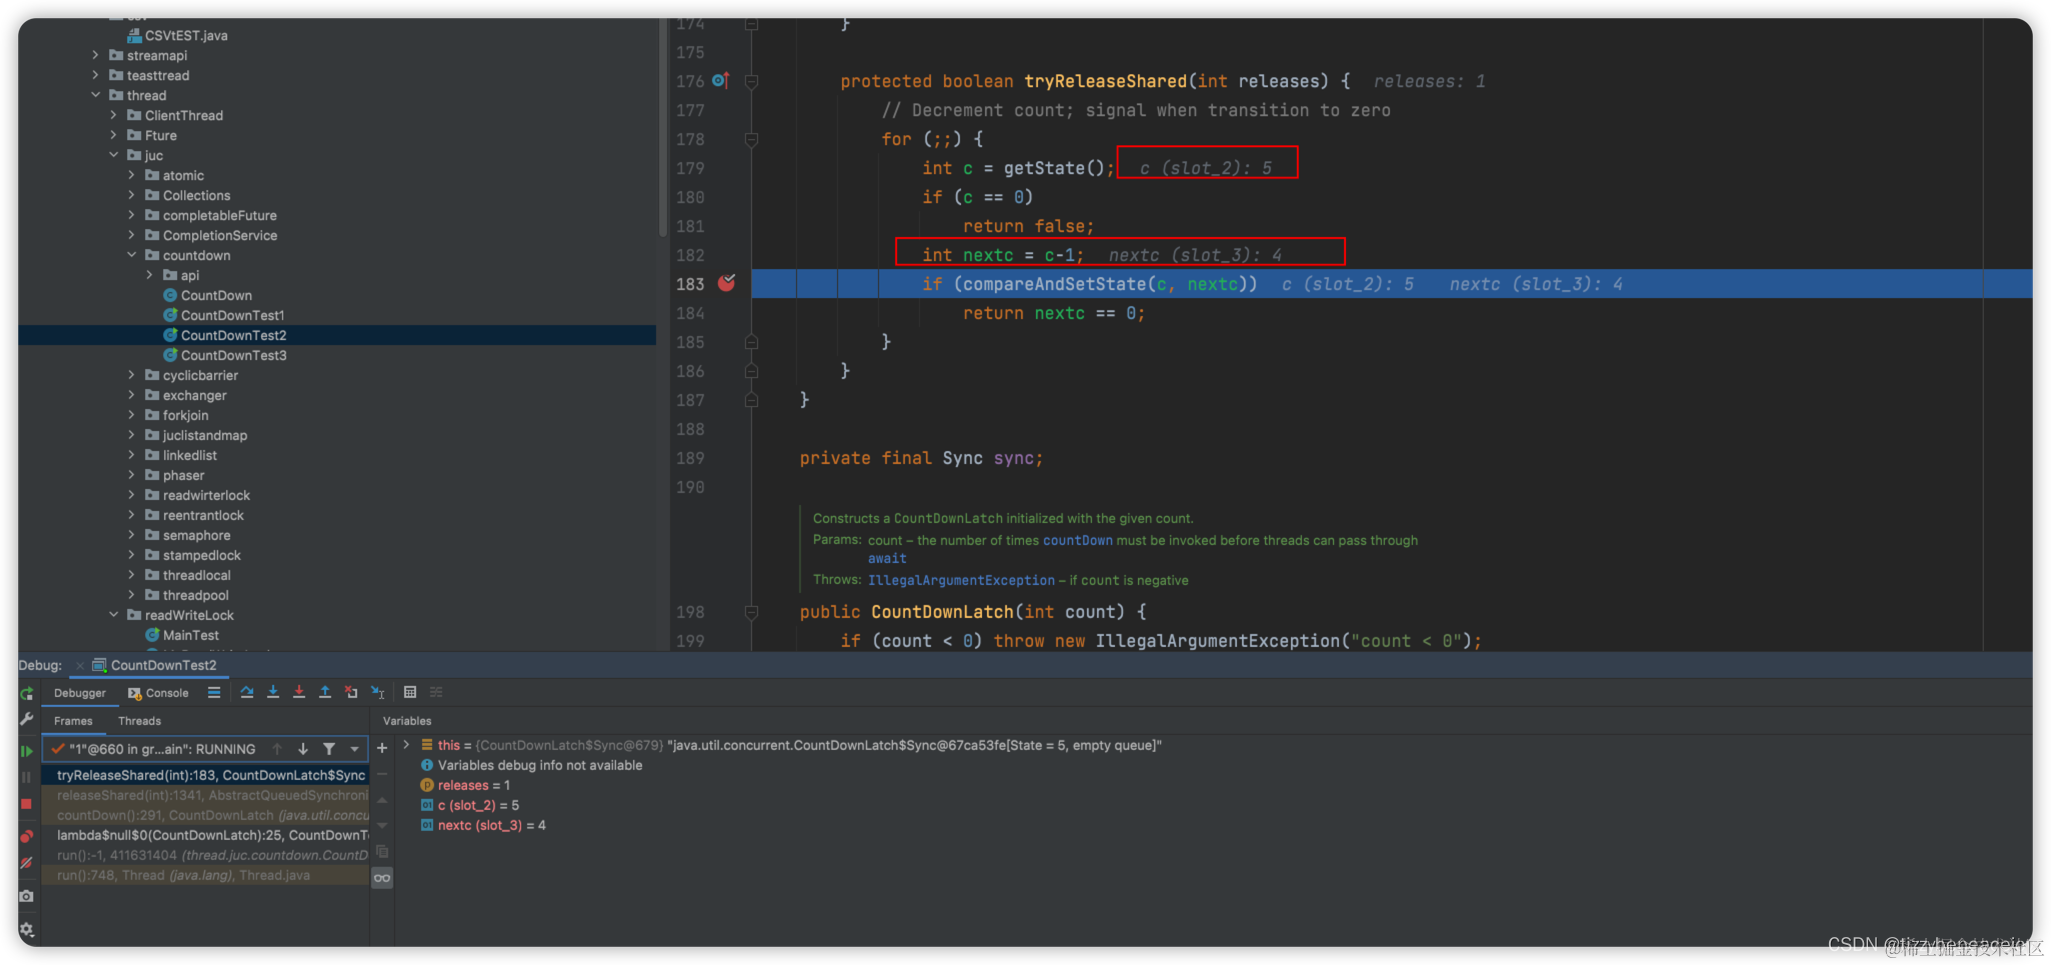Click the camera thread dump icon

[27, 896]
